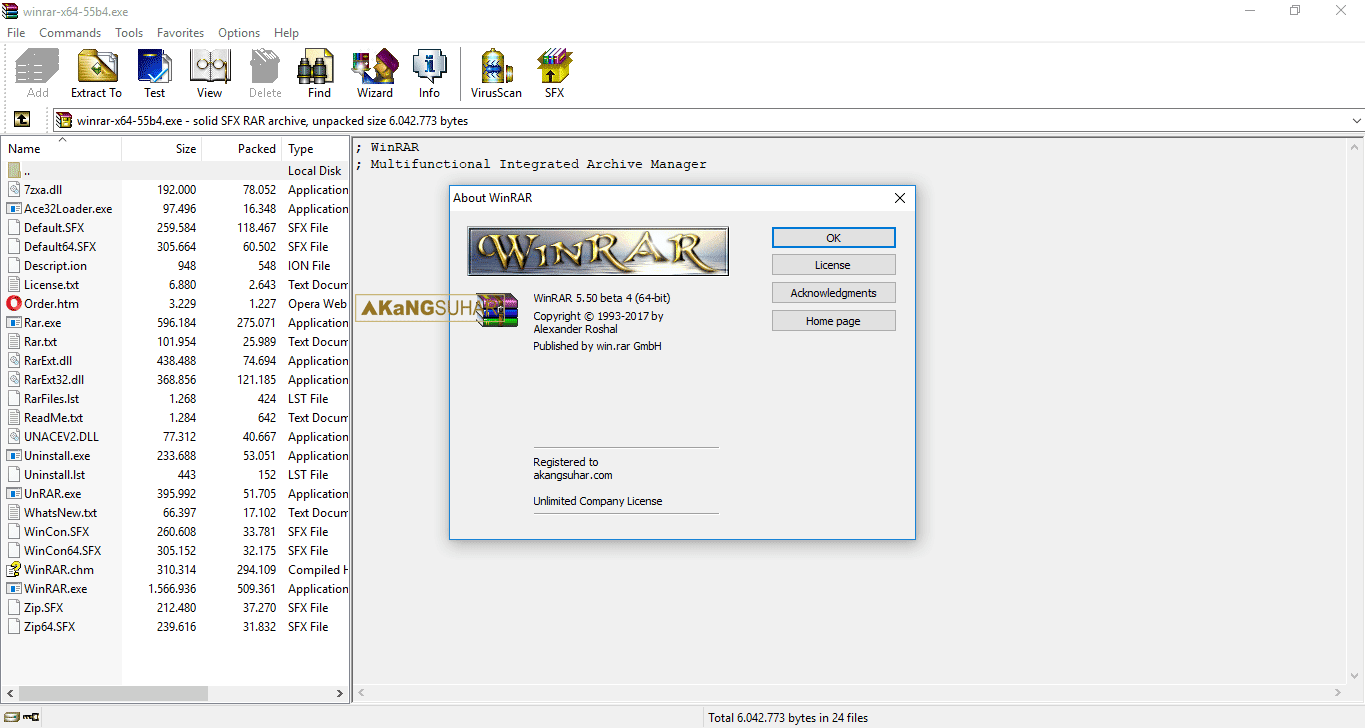Viewport: 1365px width, 728px height.
Task: Open the File menu
Action: tap(16, 33)
